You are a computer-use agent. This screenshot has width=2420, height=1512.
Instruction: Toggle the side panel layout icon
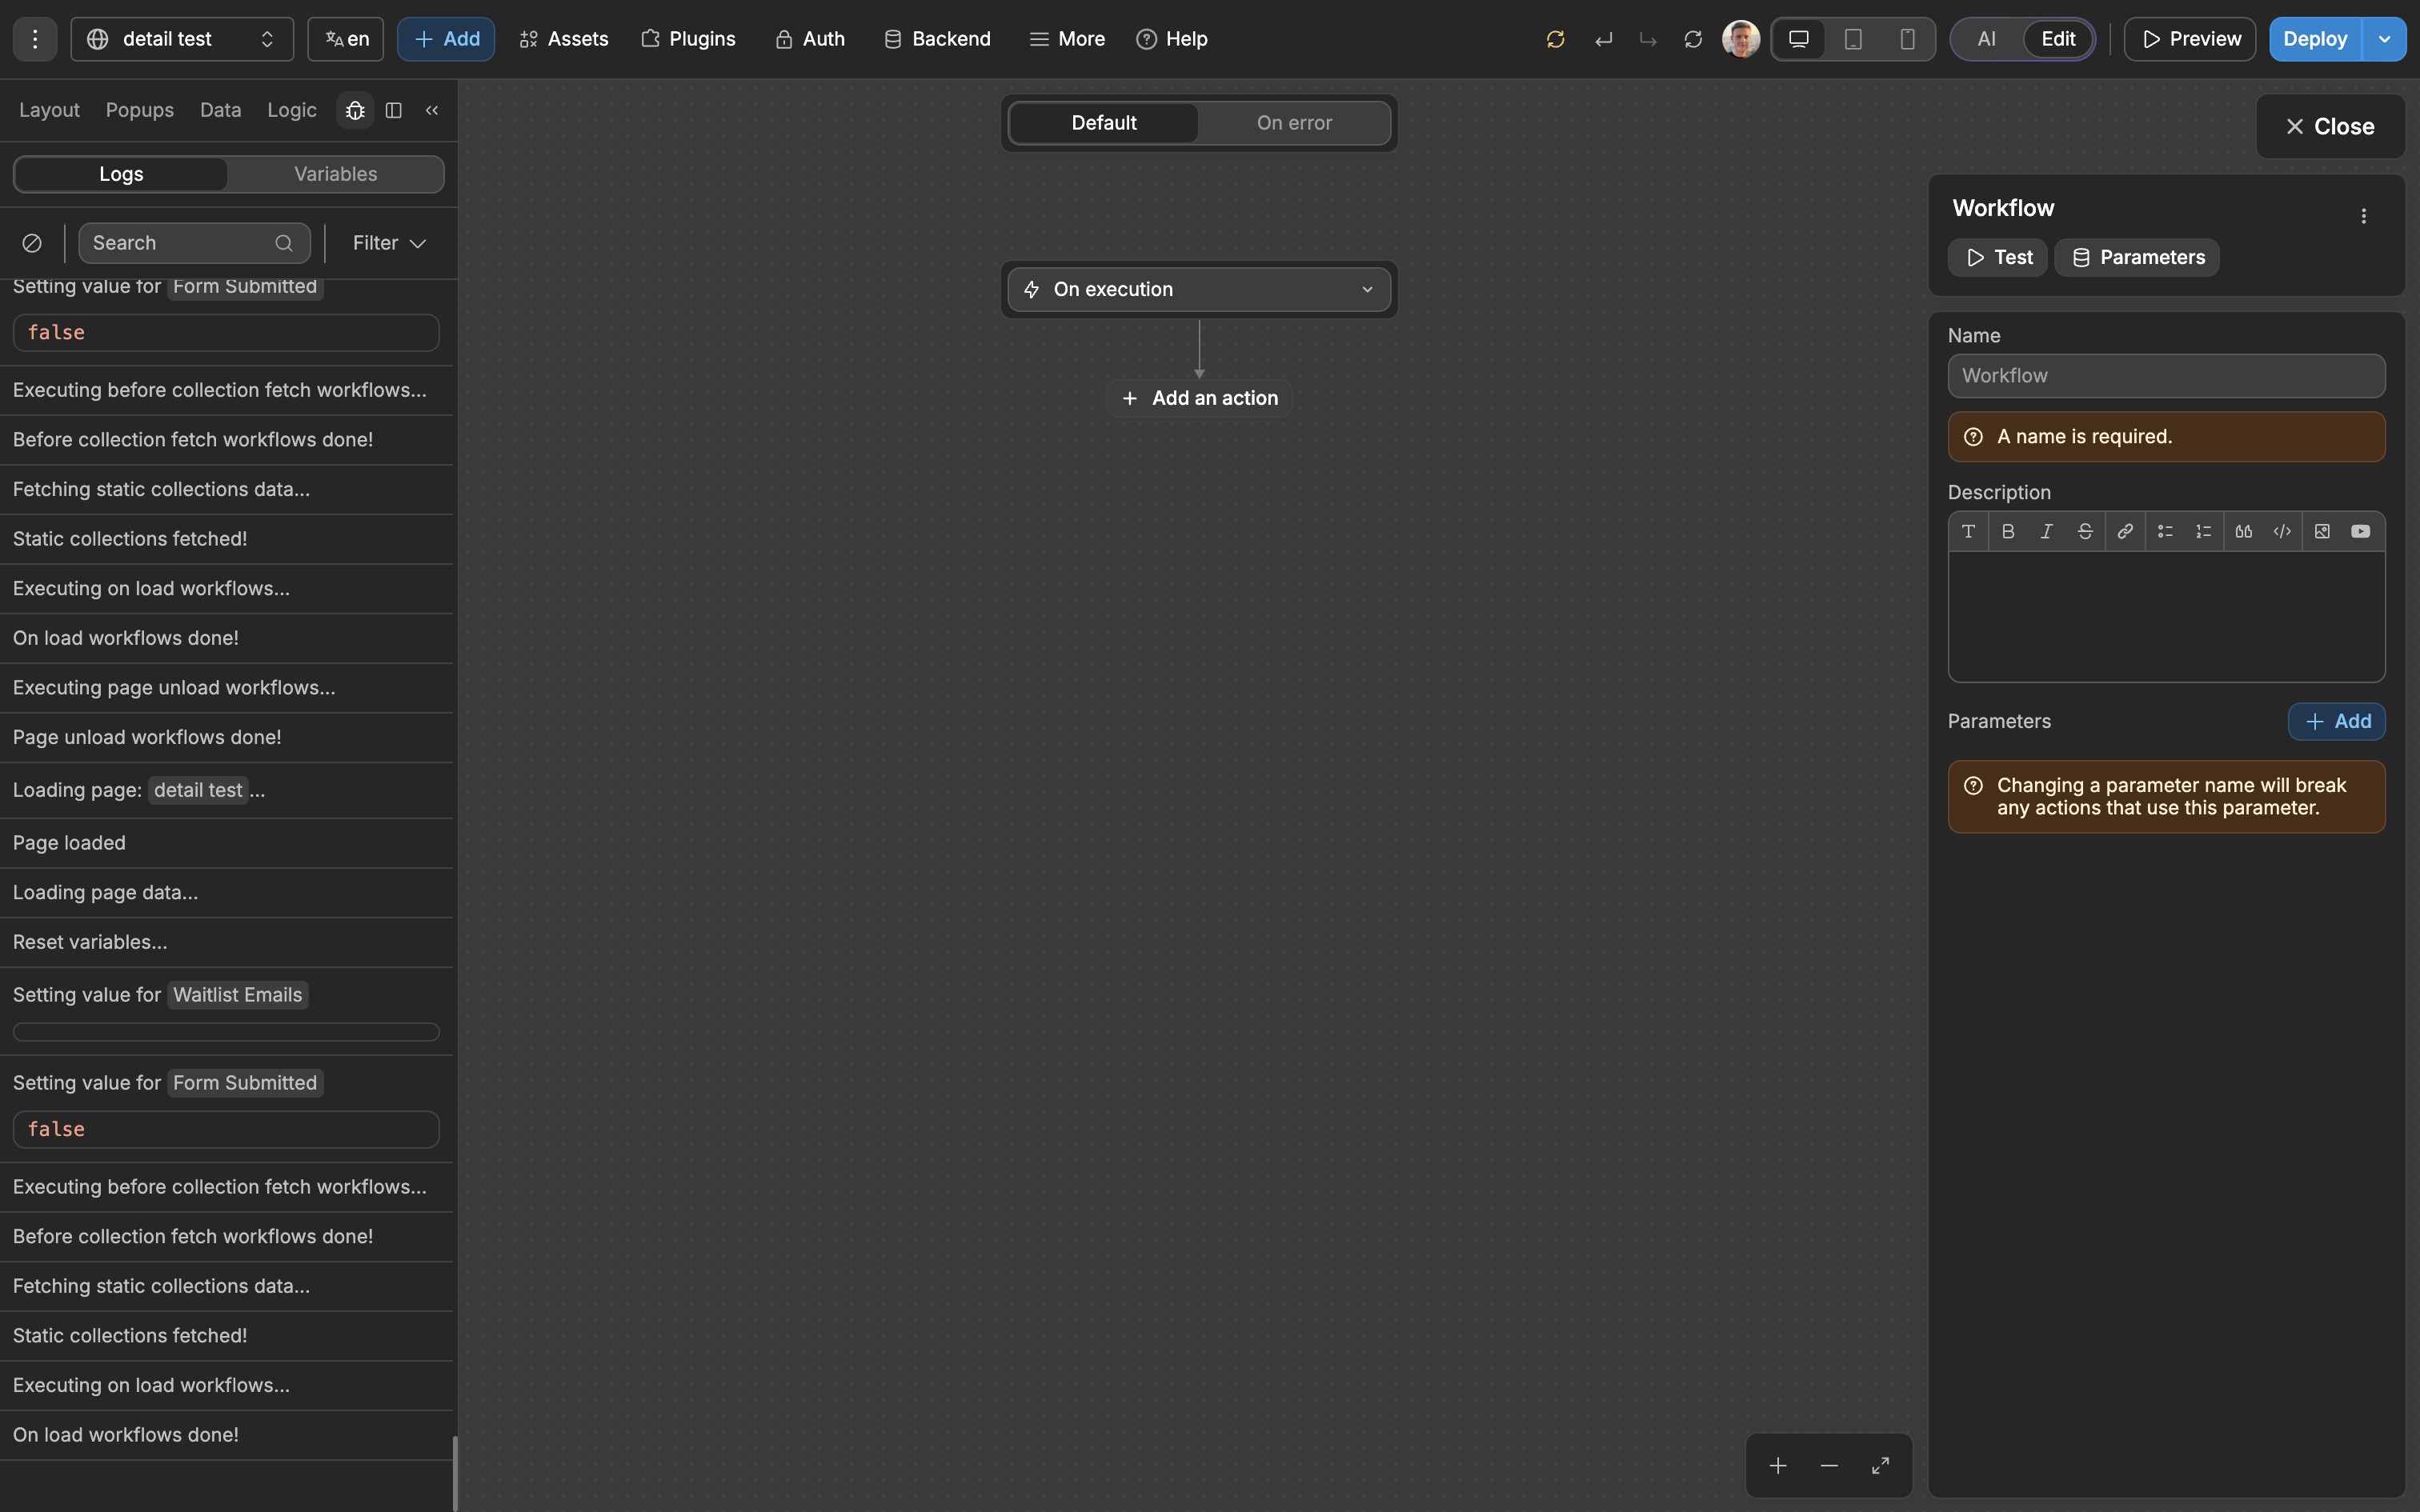[394, 110]
